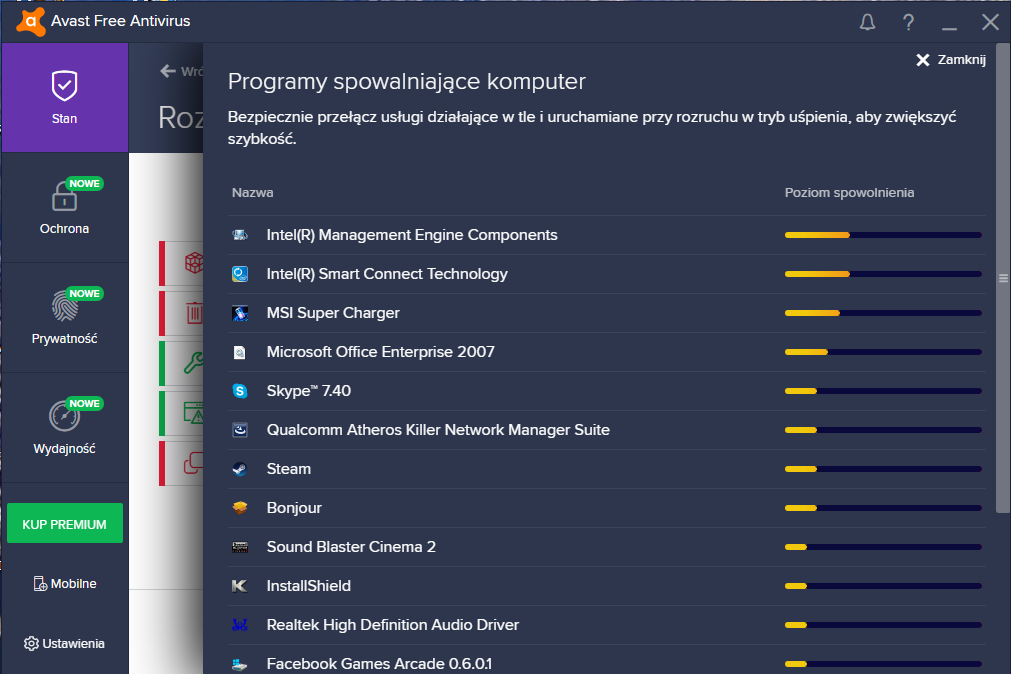Screen dimensions: 1011x674
Task: Open Mobilne in the sidebar
Action: click(64, 584)
